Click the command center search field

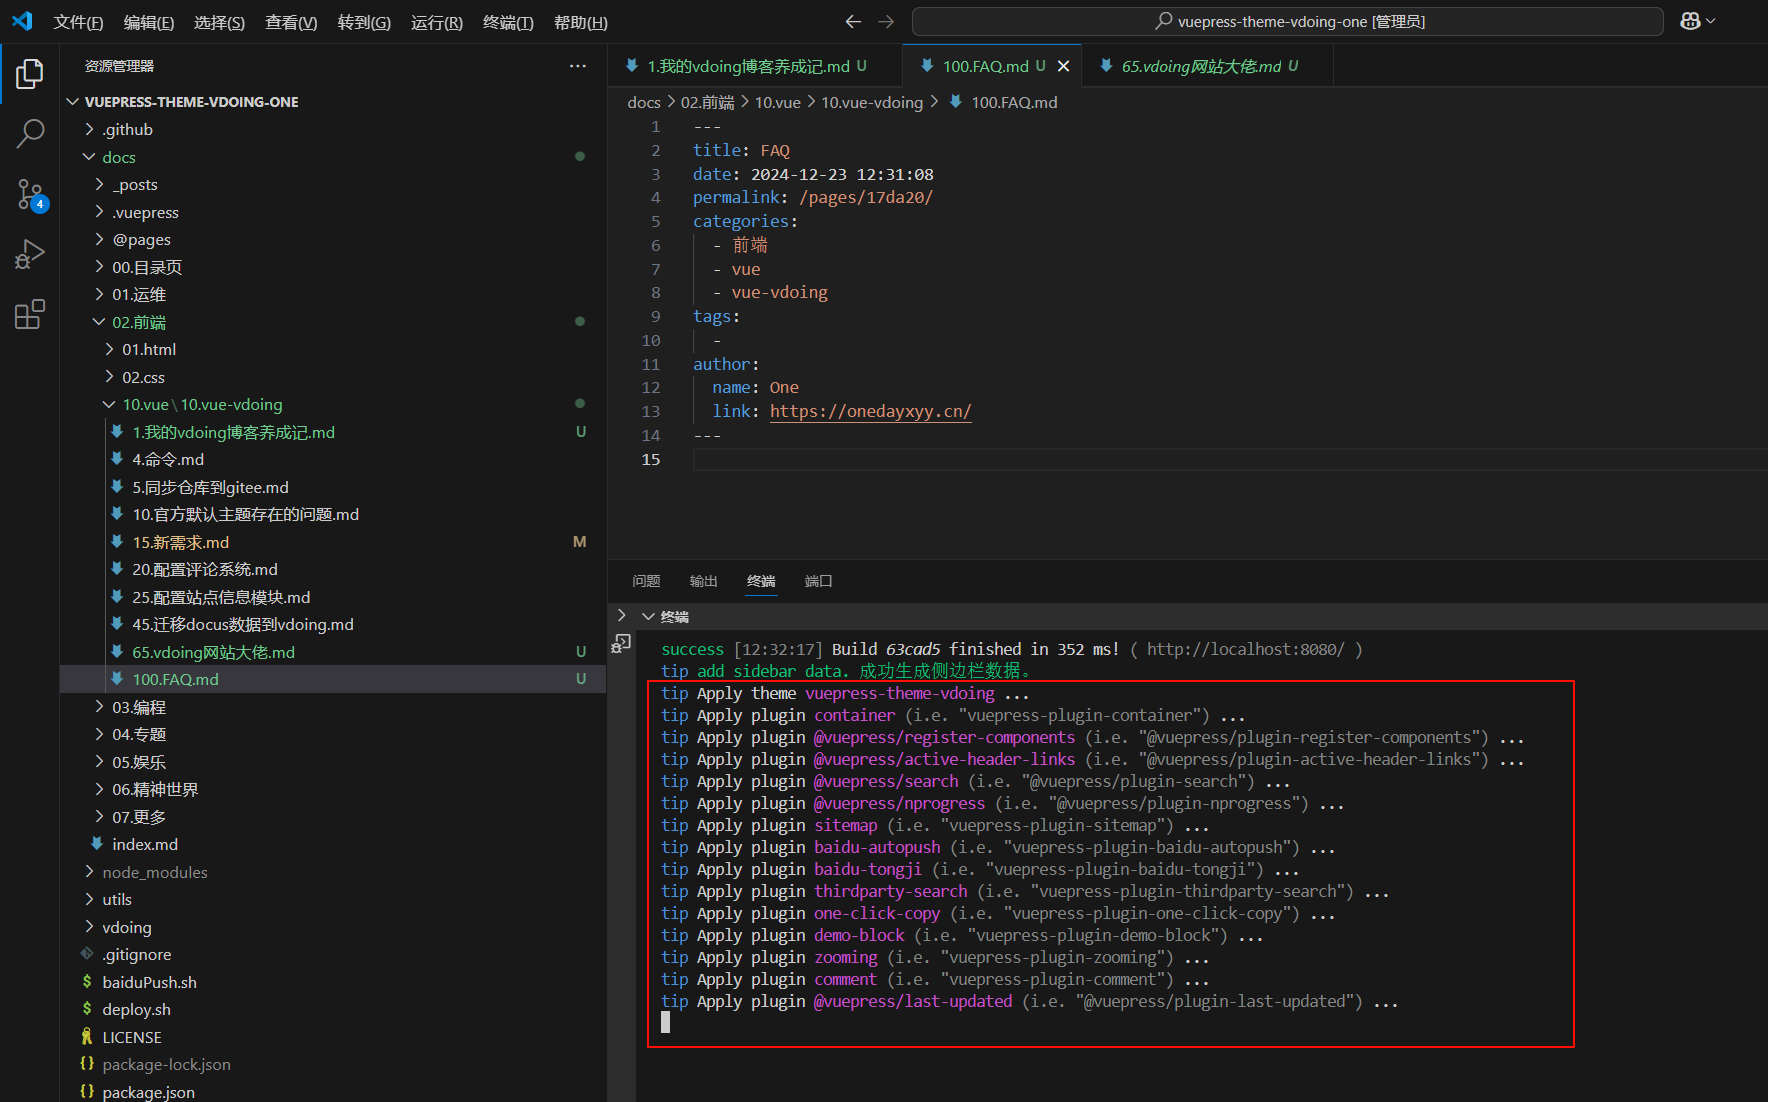pyautogui.click(x=1287, y=21)
